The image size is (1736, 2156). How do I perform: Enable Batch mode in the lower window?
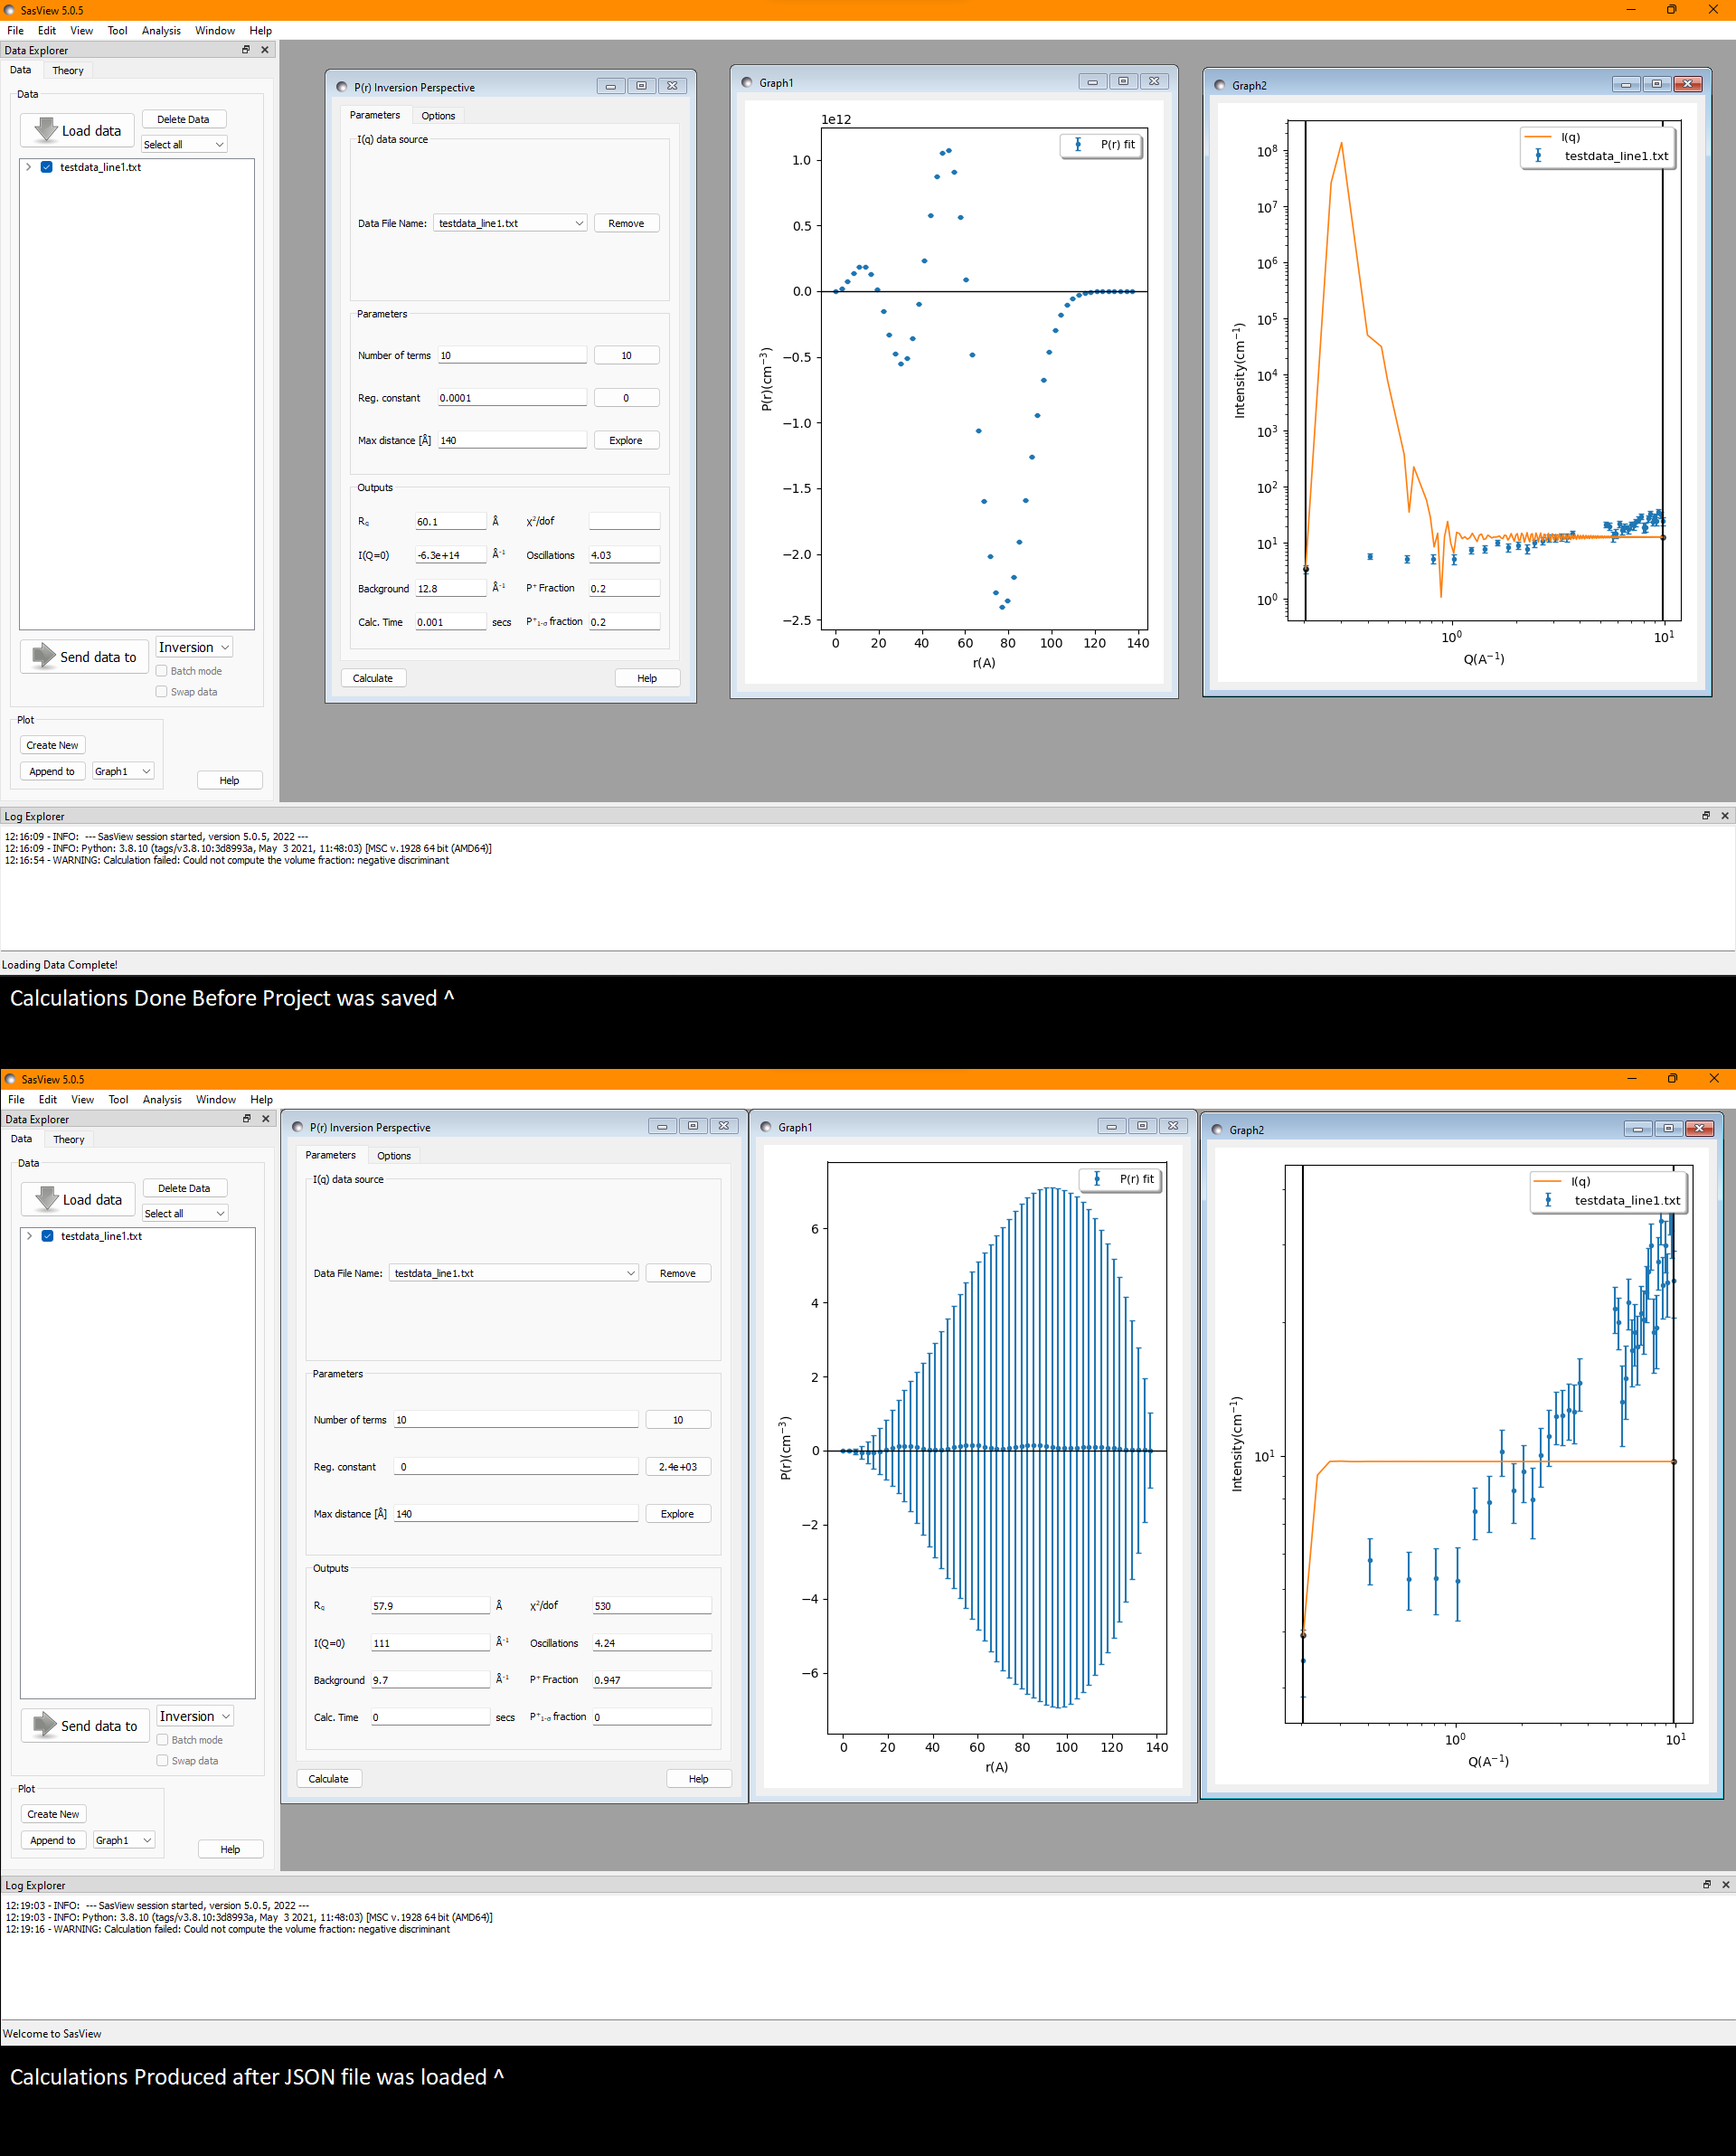(x=163, y=1740)
